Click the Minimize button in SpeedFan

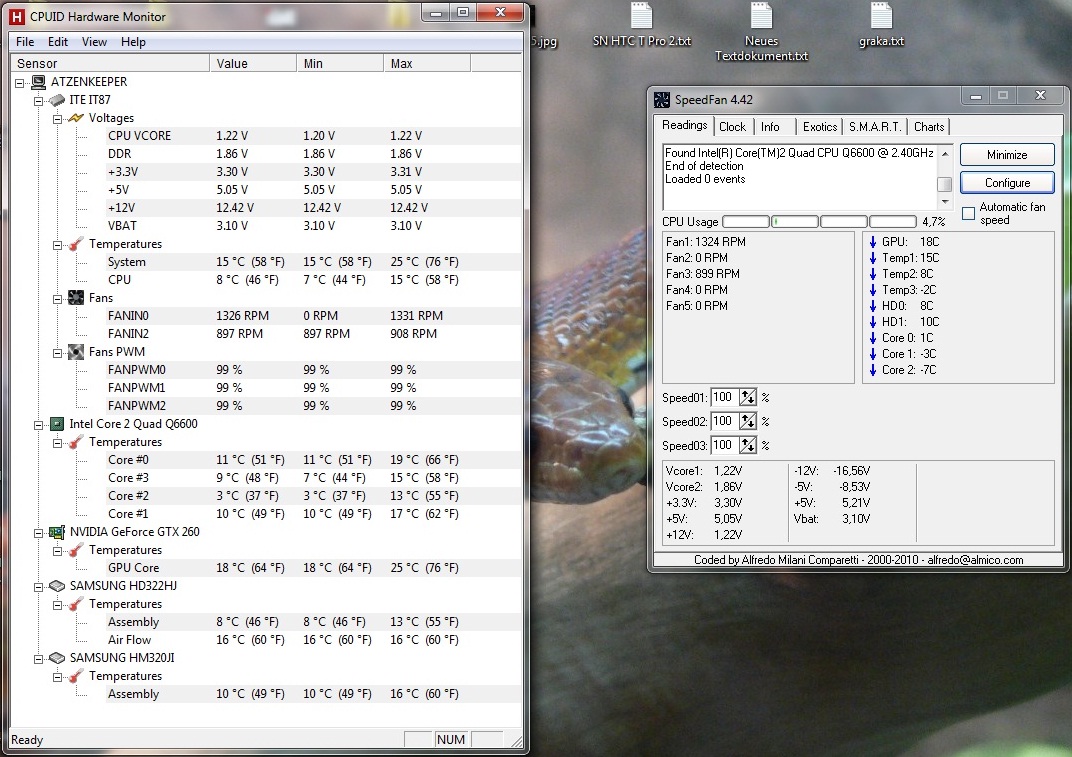pyautogui.click(x=1007, y=155)
